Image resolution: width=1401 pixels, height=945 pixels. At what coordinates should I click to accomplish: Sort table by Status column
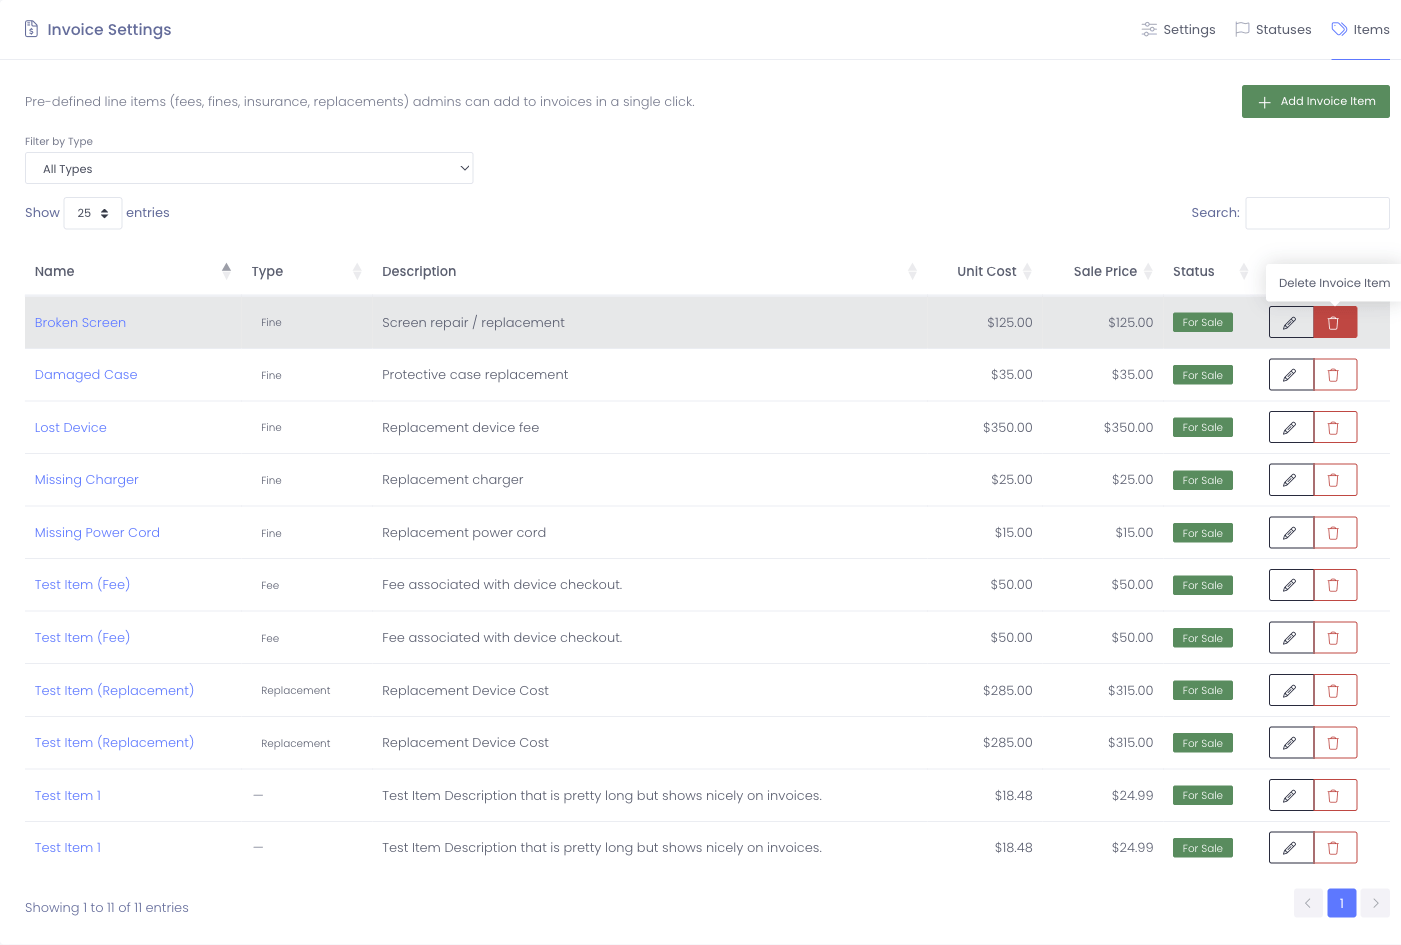pos(1210,271)
